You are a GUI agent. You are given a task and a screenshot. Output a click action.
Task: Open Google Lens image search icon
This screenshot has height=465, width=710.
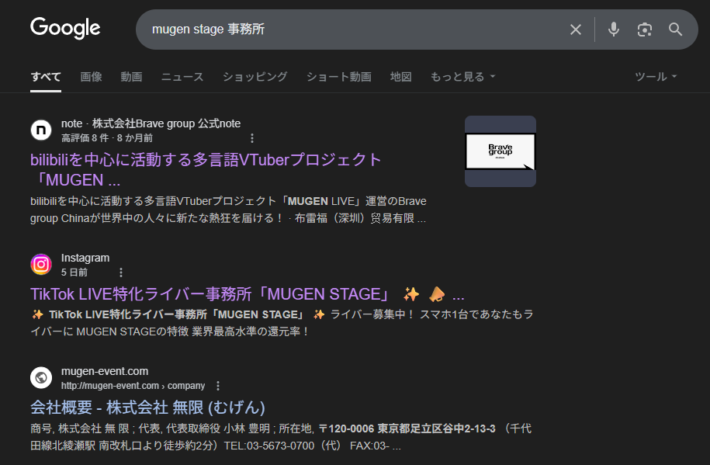click(x=644, y=29)
